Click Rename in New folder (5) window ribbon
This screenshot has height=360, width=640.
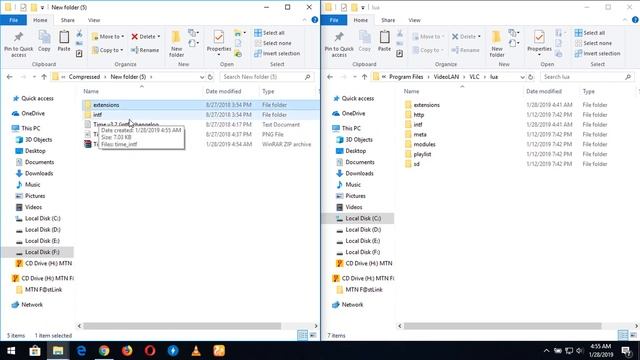pos(145,50)
